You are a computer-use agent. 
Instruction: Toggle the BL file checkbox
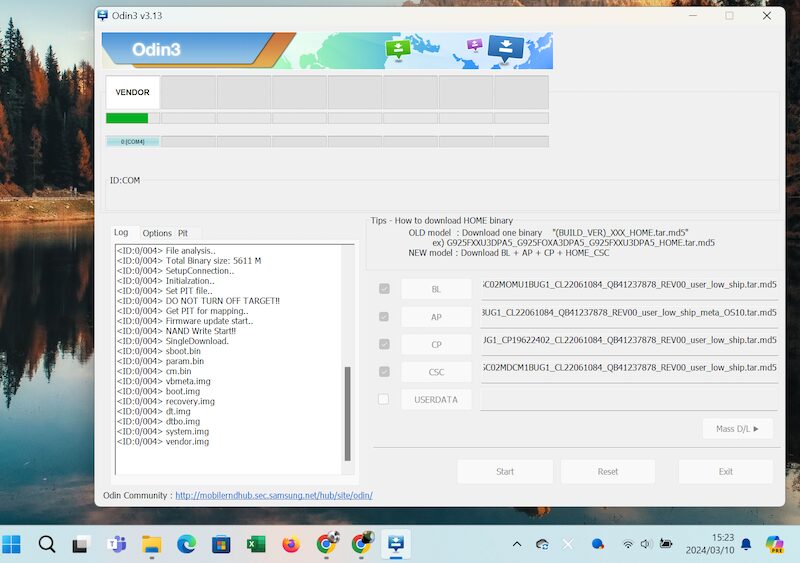384,289
